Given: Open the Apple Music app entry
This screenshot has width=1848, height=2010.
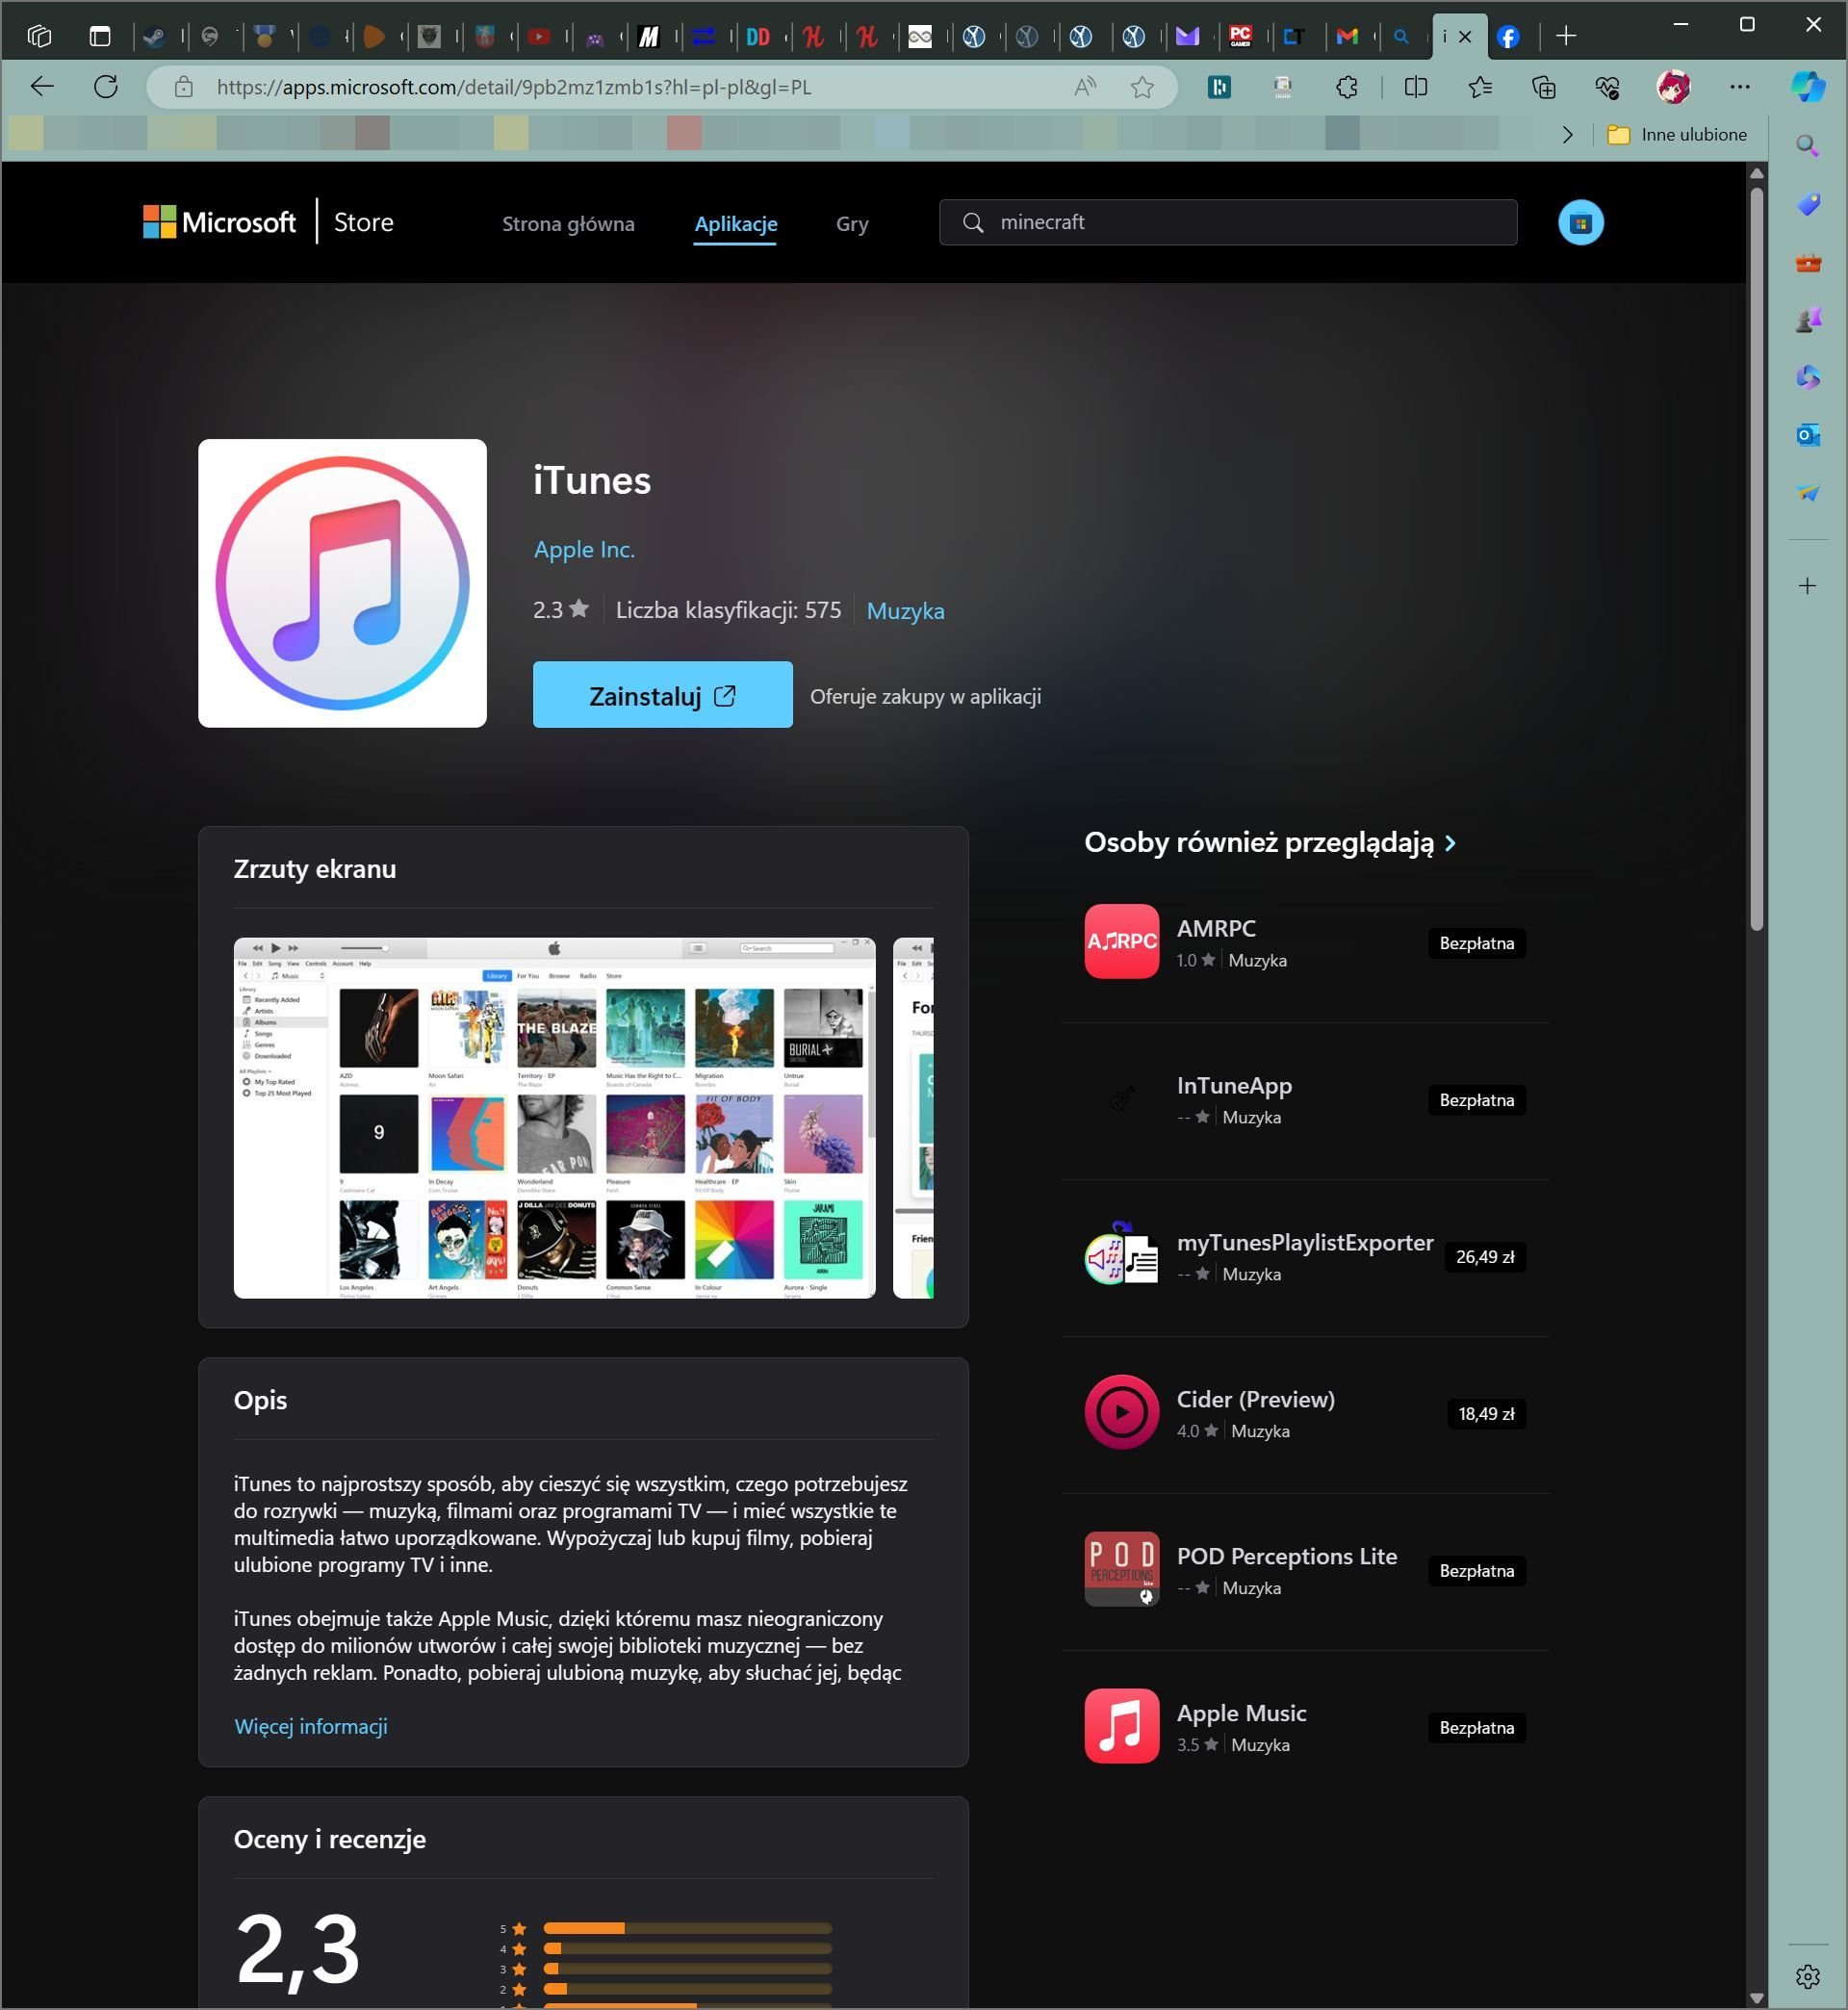Looking at the screenshot, I should (1305, 1727).
